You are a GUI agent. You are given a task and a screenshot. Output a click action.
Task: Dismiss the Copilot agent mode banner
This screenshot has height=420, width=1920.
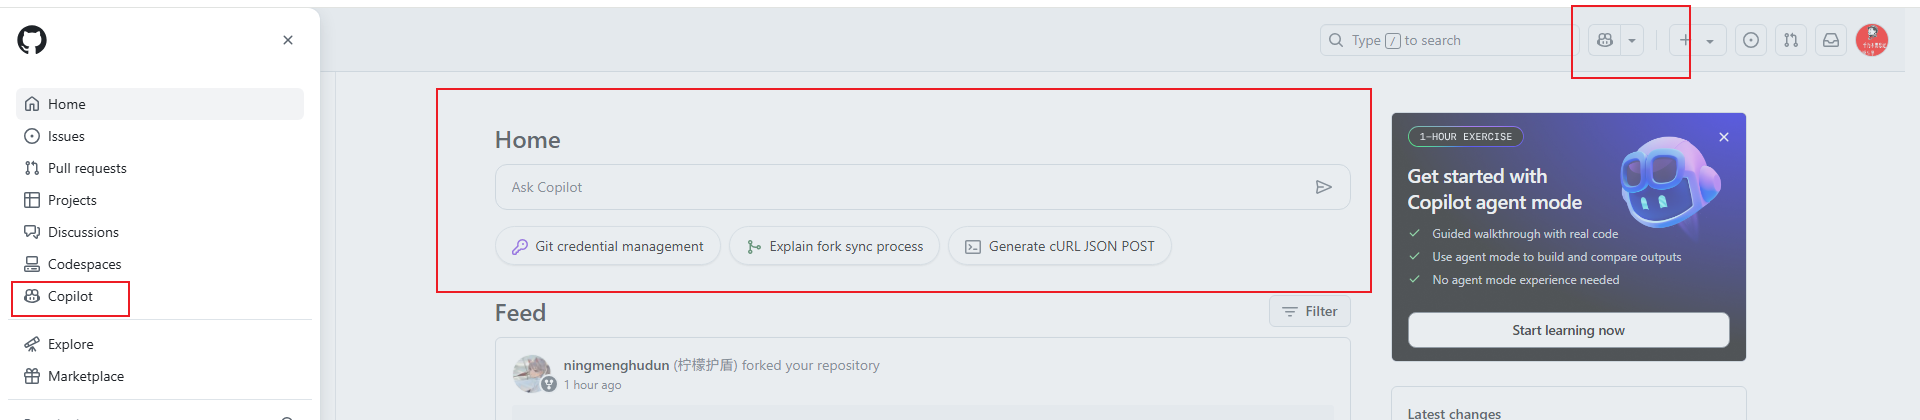point(1724,137)
